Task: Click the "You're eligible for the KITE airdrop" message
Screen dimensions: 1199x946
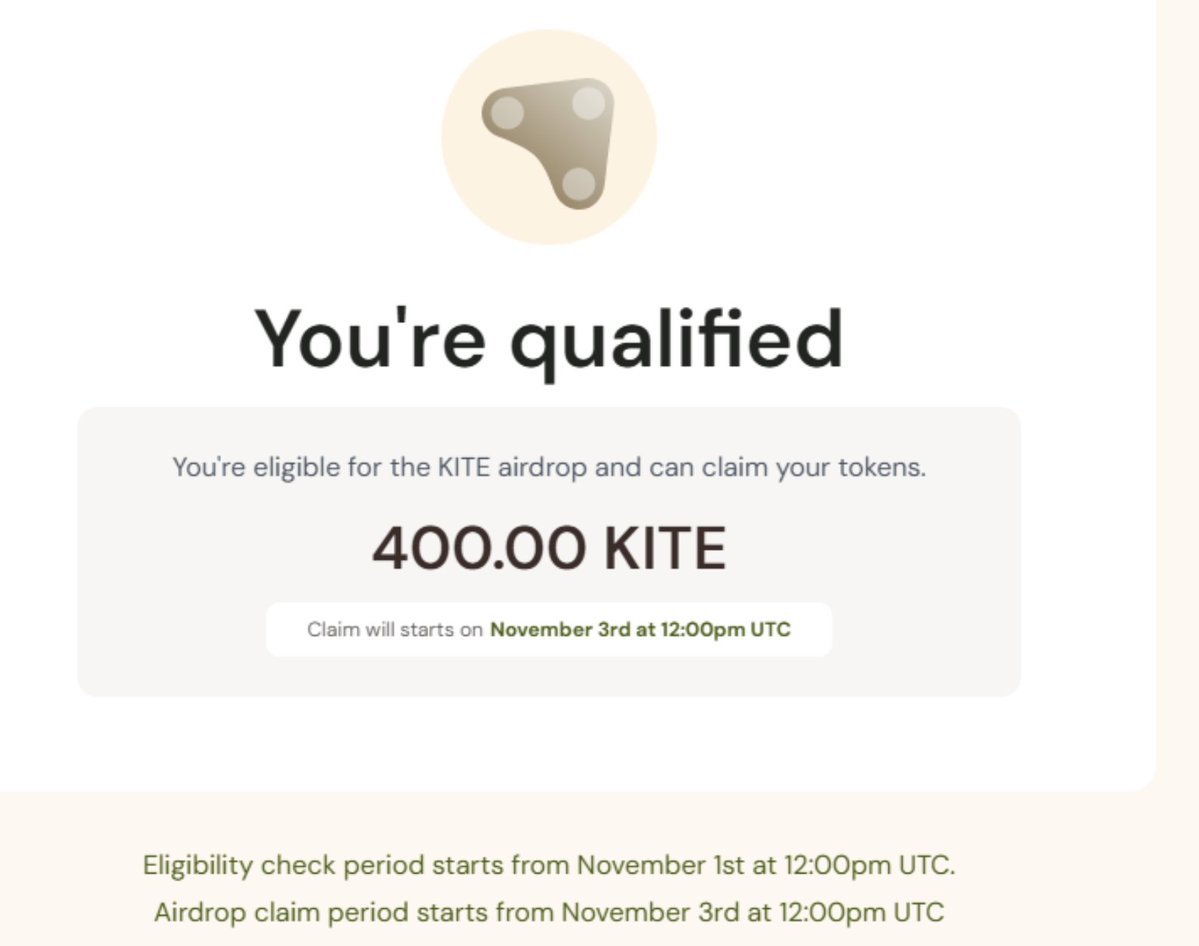Action: tap(549, 467)
